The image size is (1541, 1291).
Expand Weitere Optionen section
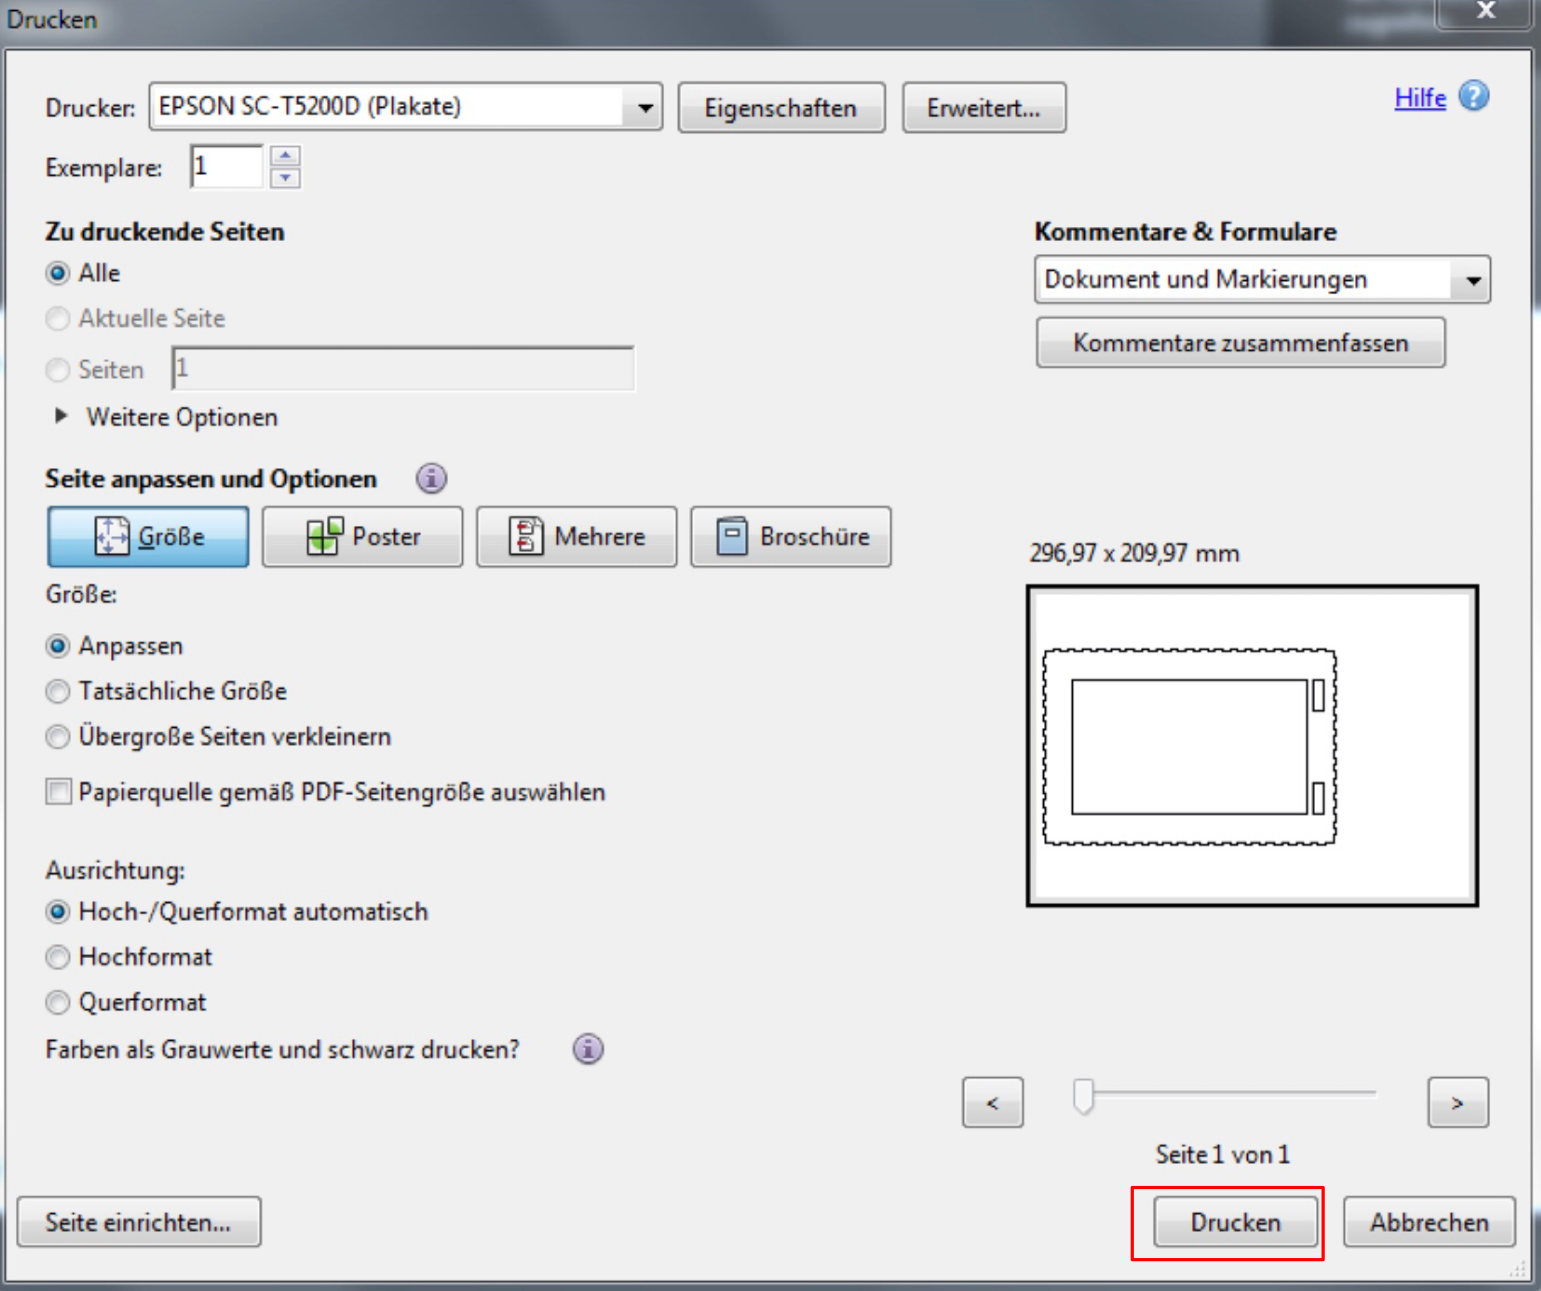(62, 416)
